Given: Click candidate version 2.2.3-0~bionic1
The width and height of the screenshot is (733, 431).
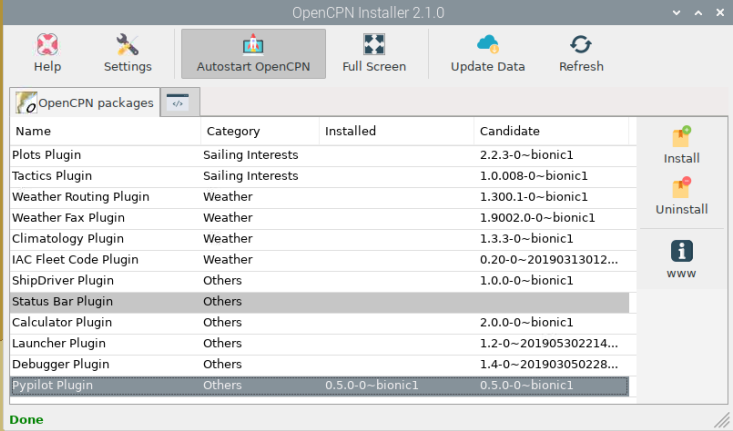Looking at the screenshot, I should click(526, 155).
